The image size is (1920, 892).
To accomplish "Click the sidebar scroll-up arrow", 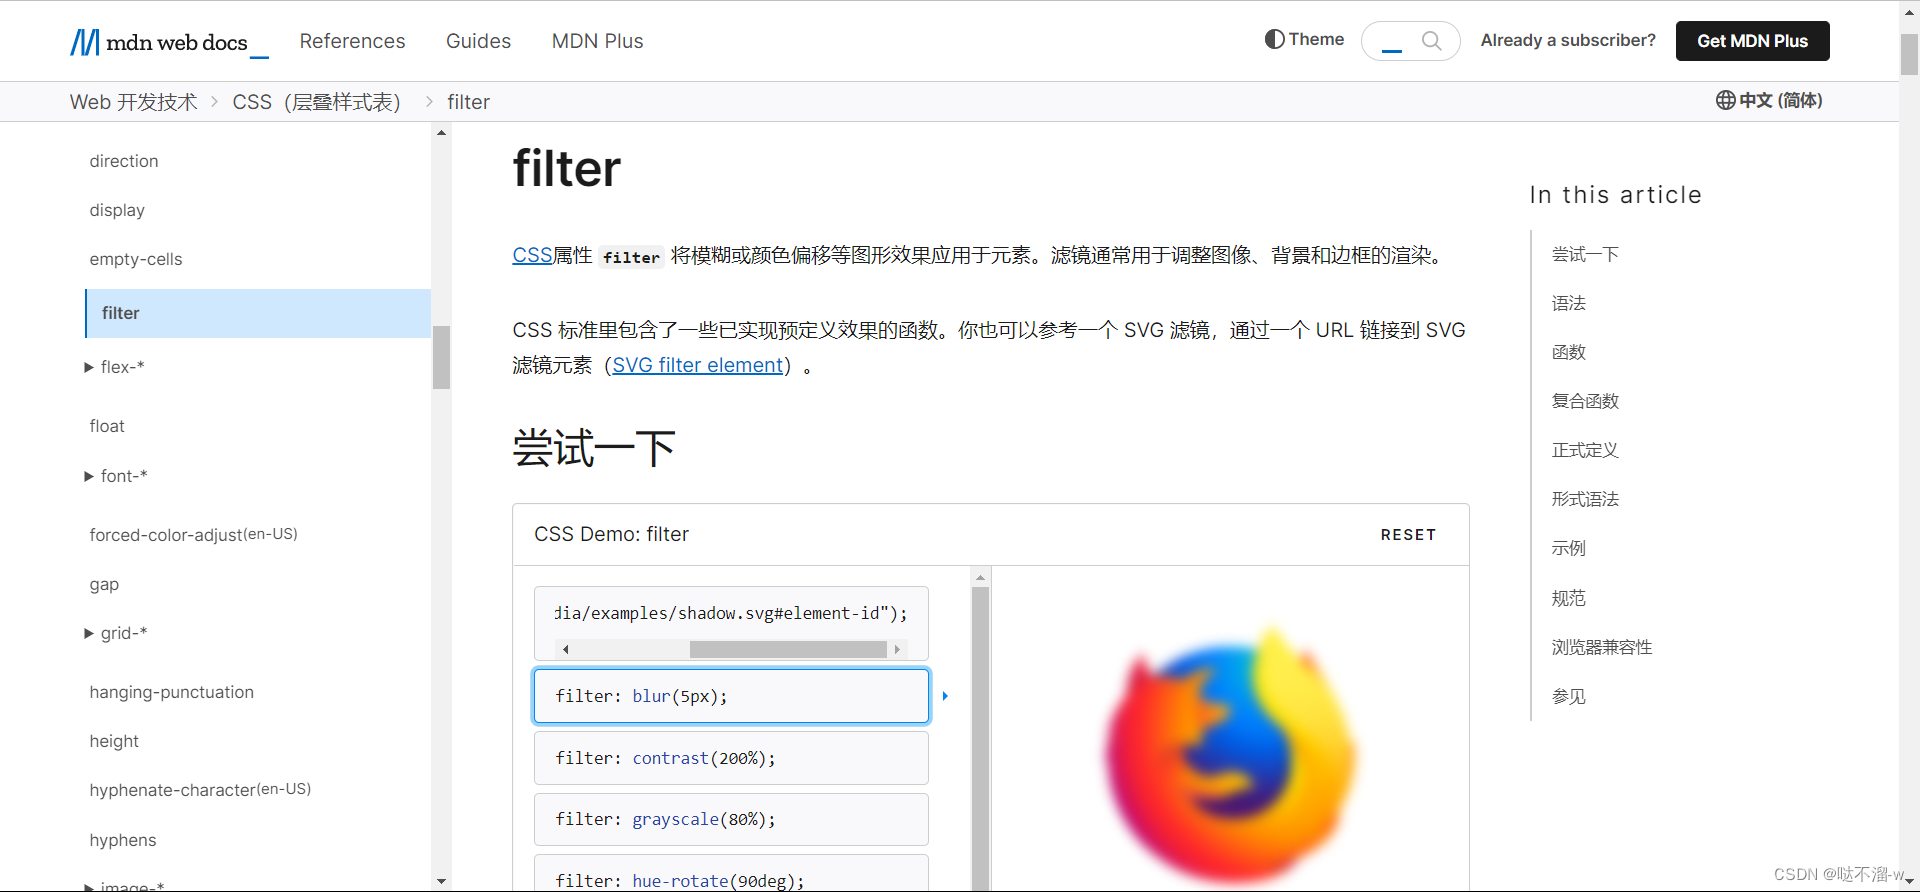I will click(x=441, y=132).
